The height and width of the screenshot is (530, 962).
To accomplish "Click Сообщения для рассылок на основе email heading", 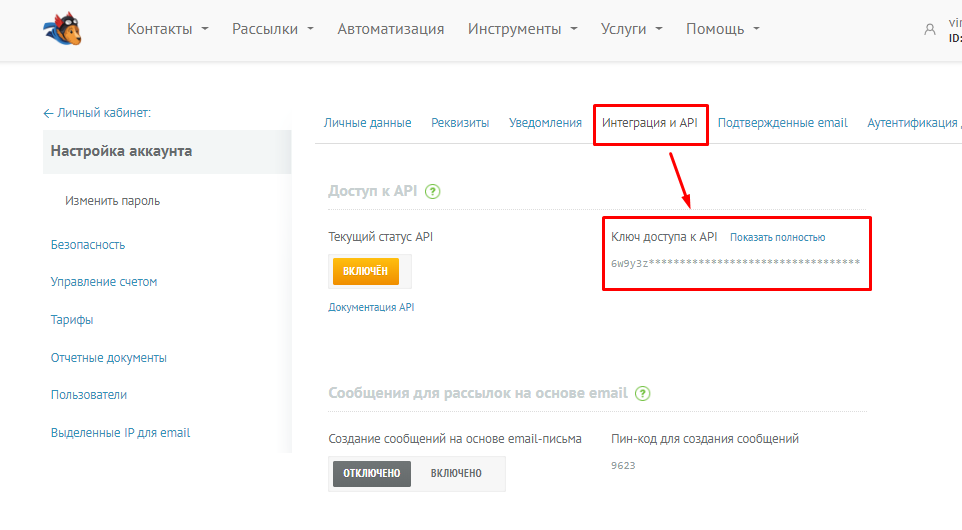I will (x=478, y=393).
